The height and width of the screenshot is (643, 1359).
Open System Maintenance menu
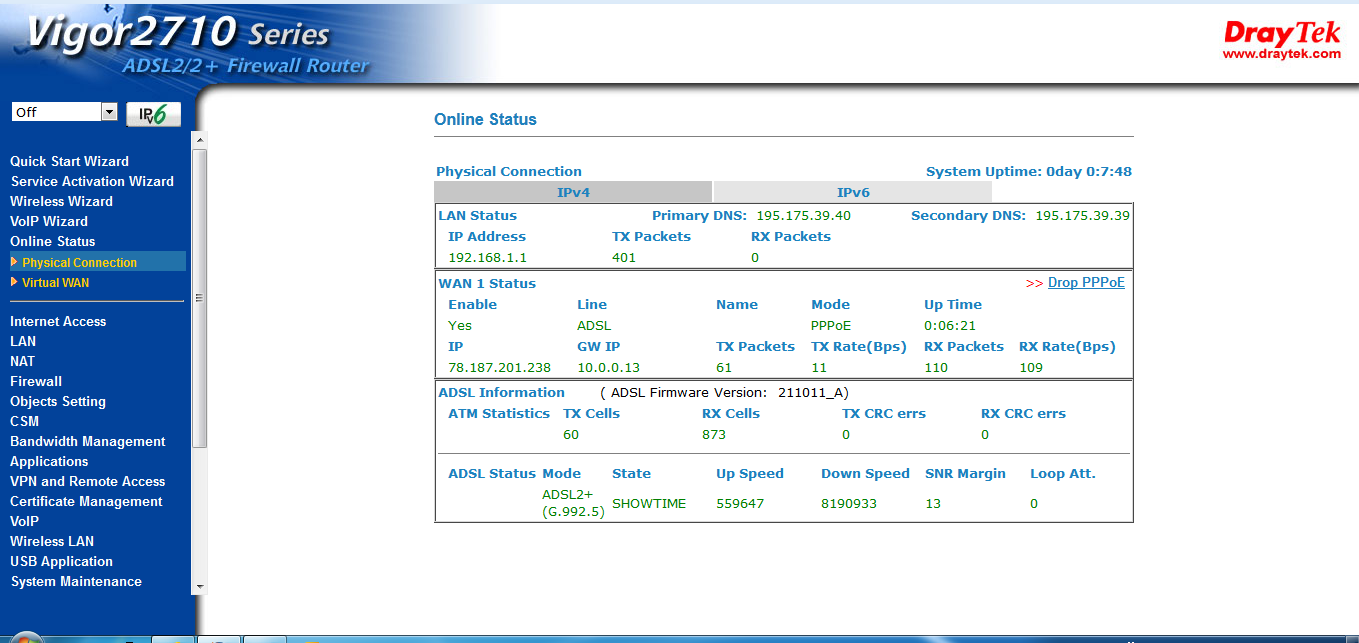pos(76,581)
